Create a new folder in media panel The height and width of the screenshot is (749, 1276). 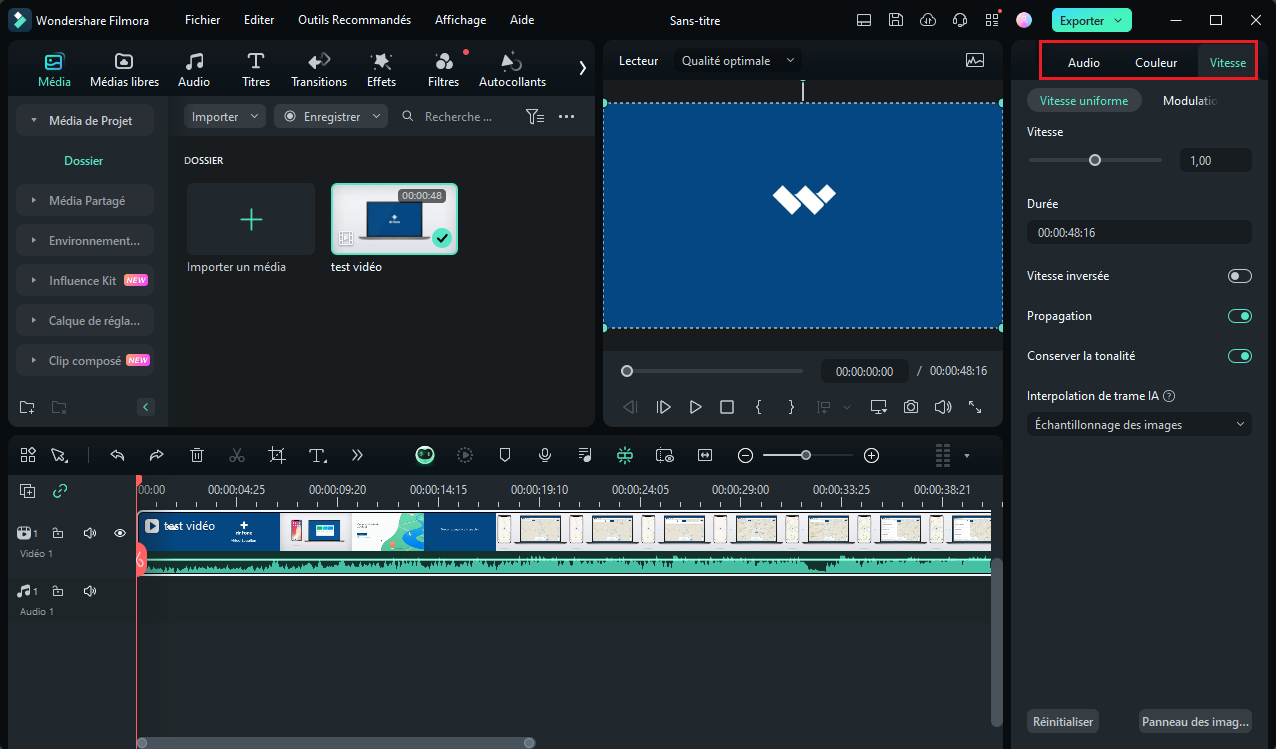pyautogui.click(x=27, y=407)
